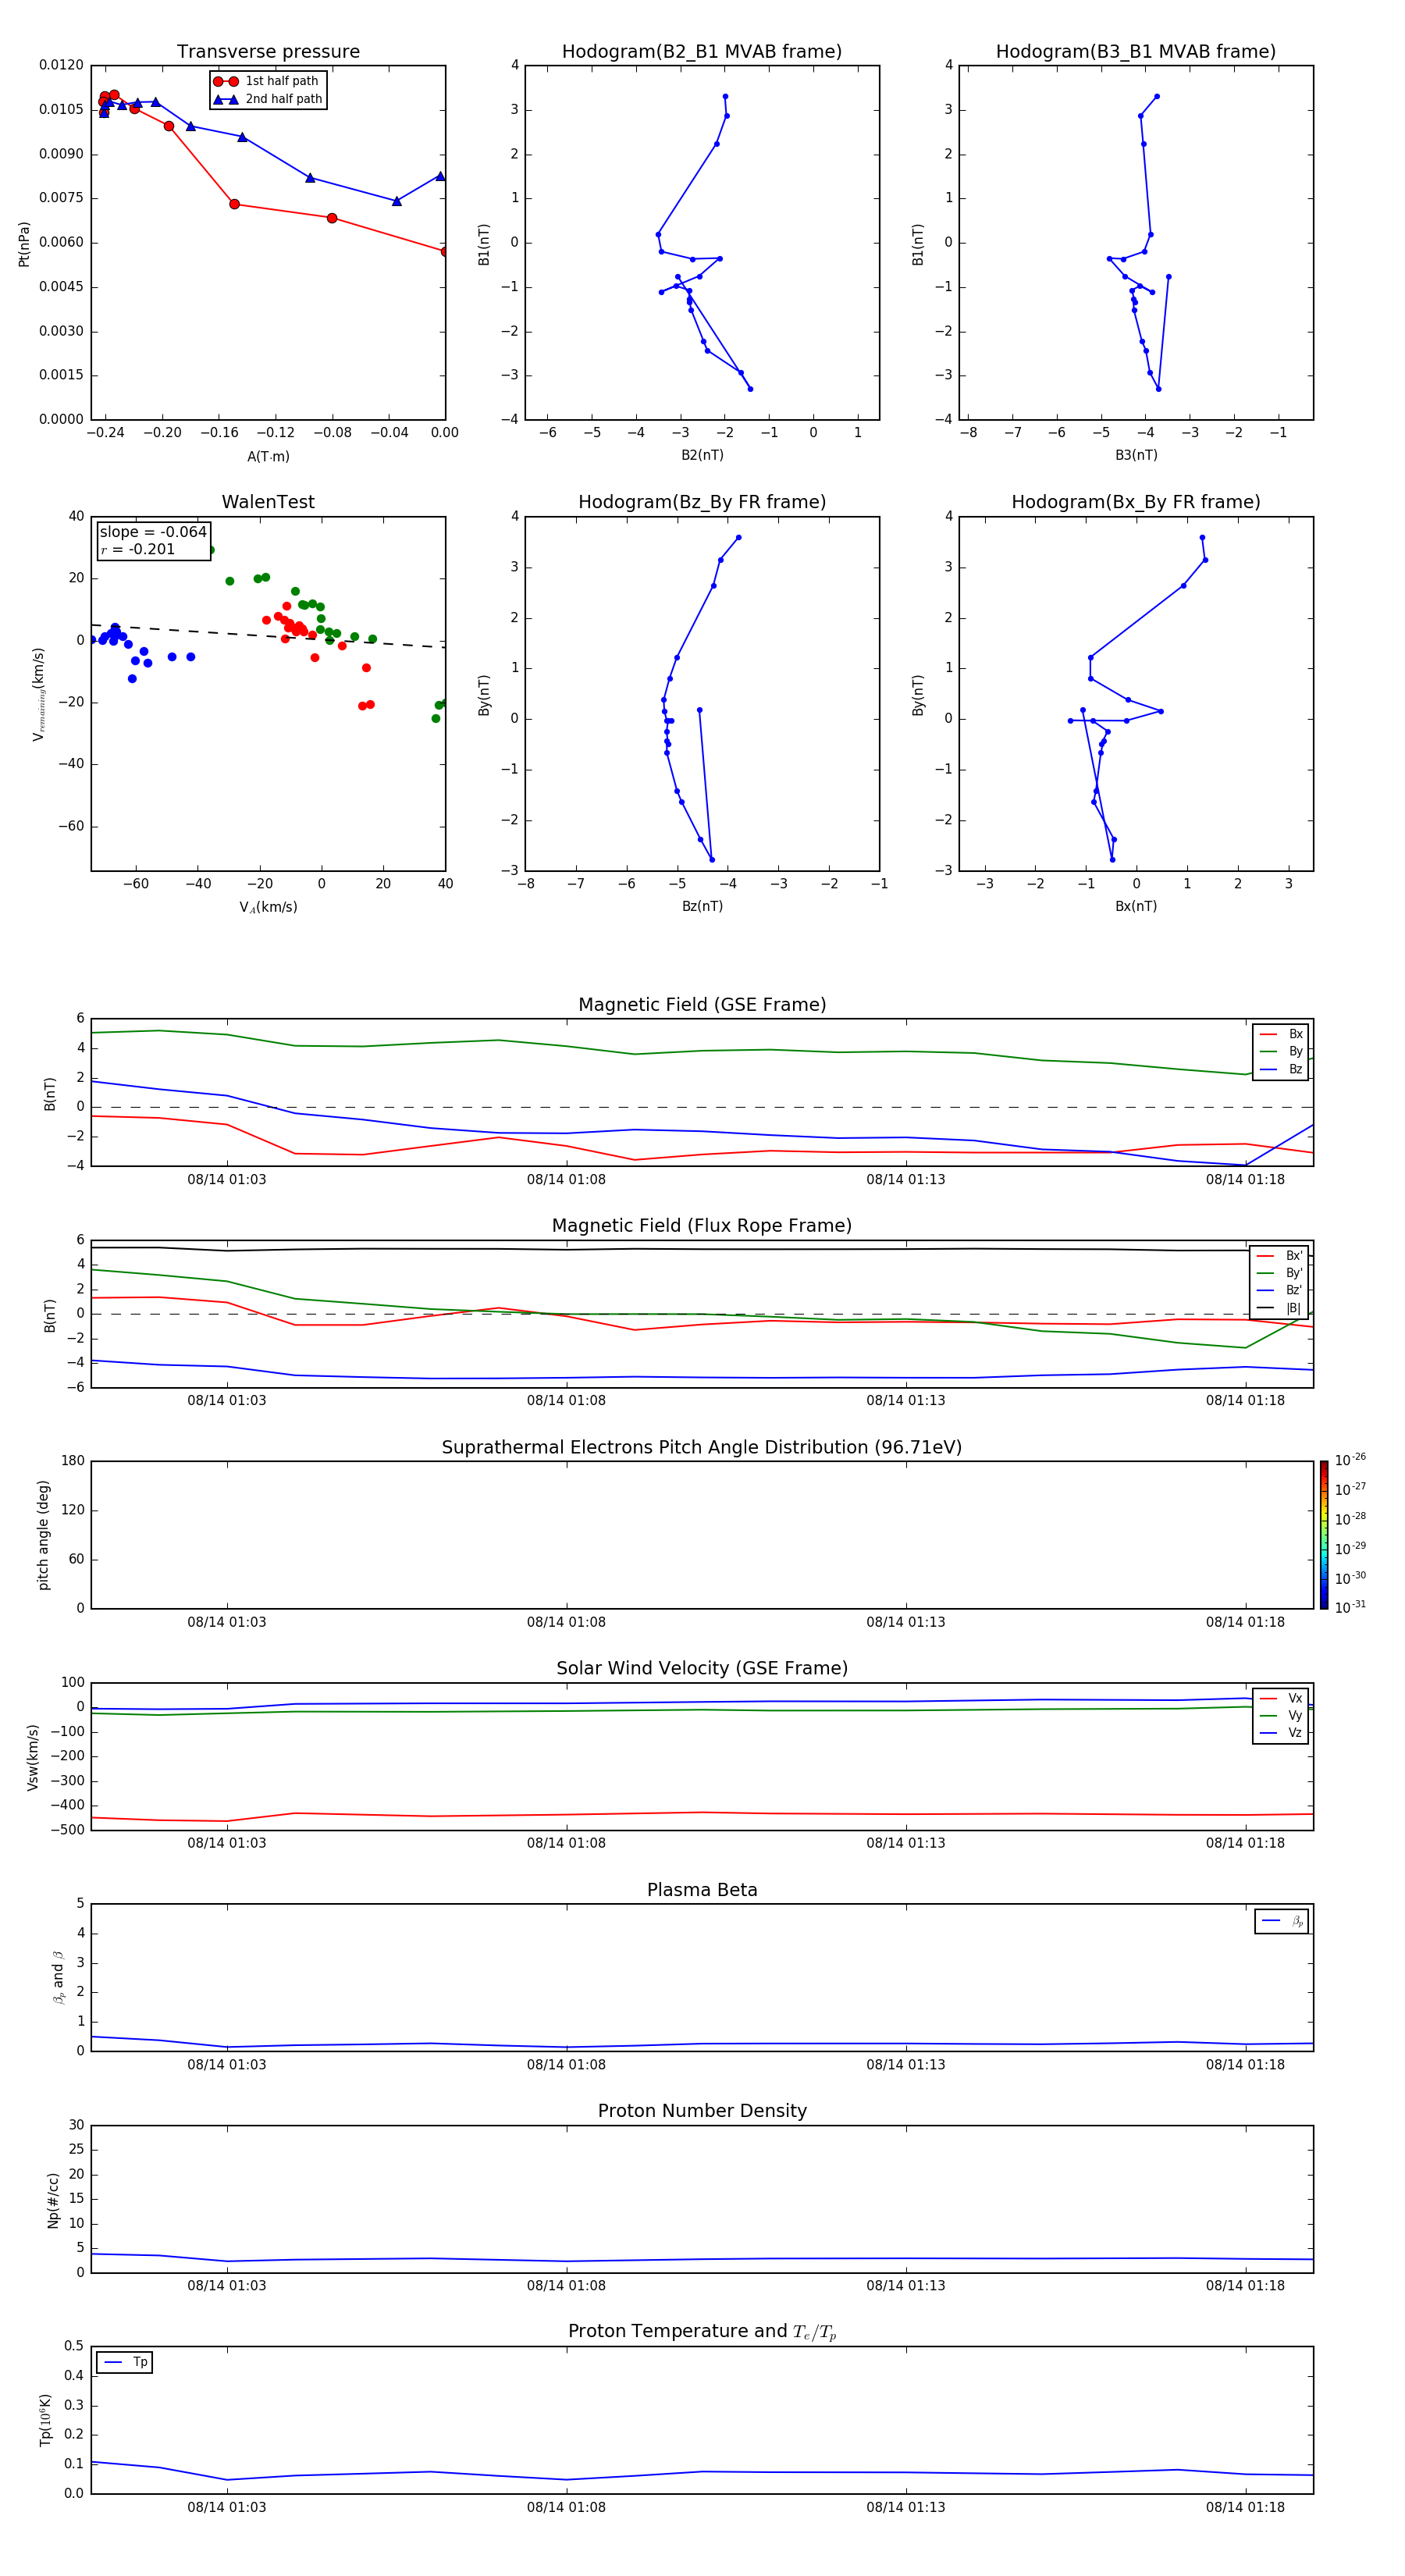Viewport: 1405px width, 2576px height.
Task: Click the 'Transverse pressure' plot title
Action: pos(268,52)
